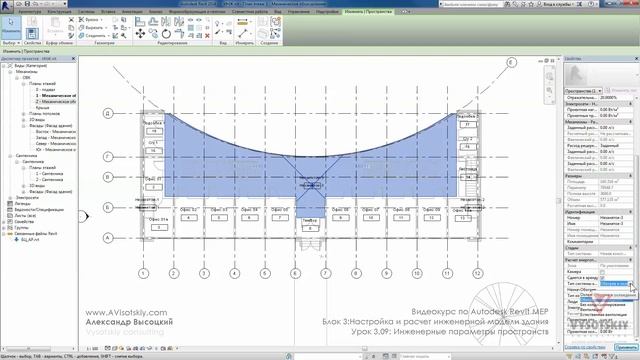The image size is (640, 360).
Task: Switch to the Архитектура ribbon tab
Action: [29, 12]
